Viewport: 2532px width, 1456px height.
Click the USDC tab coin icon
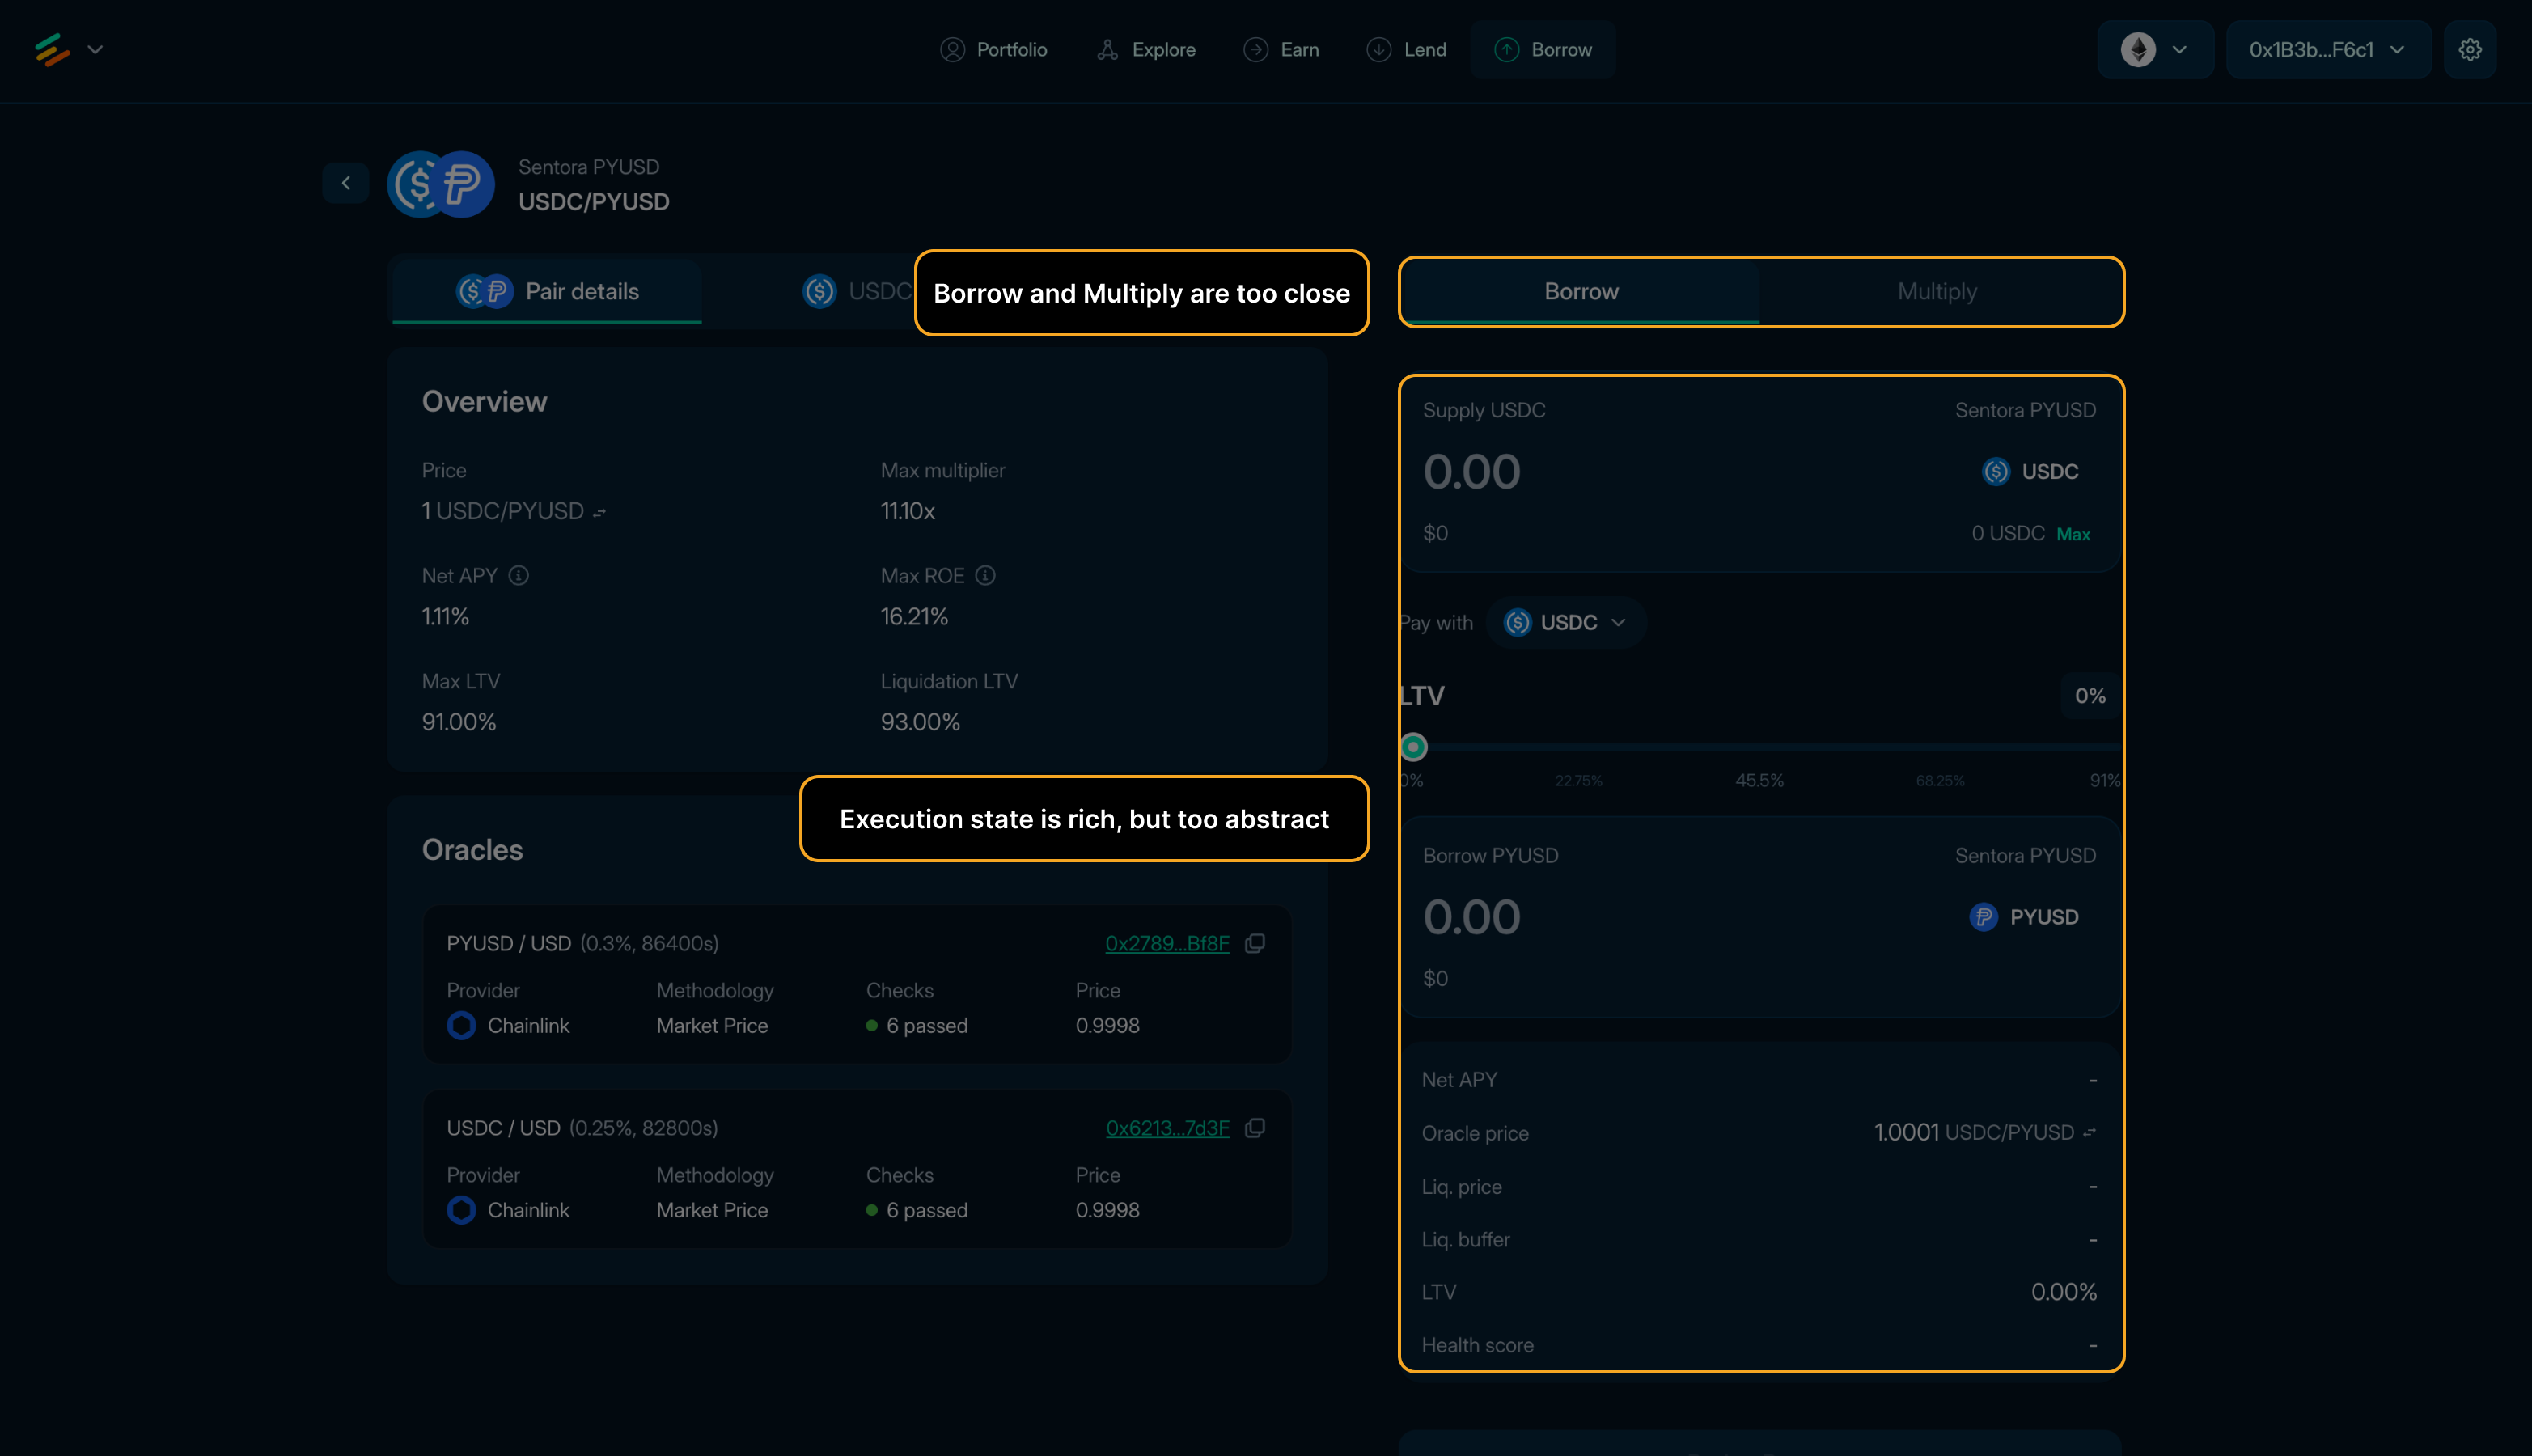(819, 291)
